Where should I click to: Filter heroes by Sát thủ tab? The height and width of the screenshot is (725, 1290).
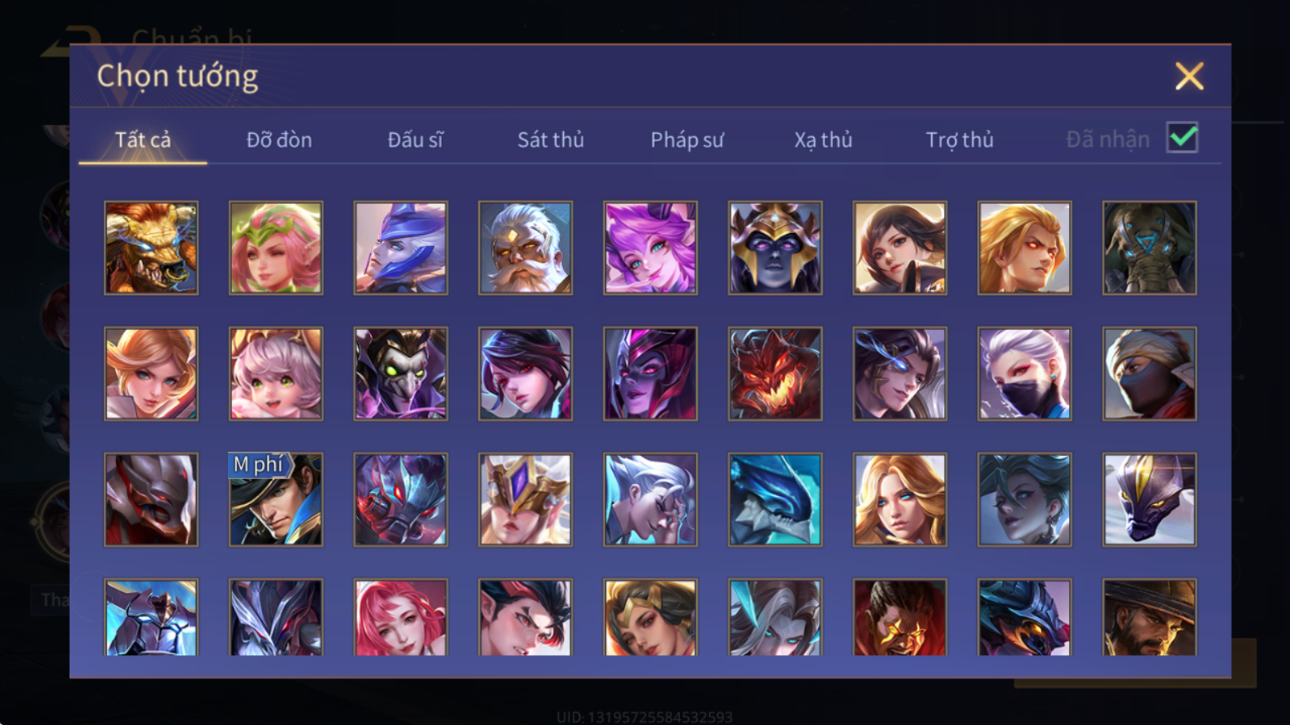[x=550, y=140]
